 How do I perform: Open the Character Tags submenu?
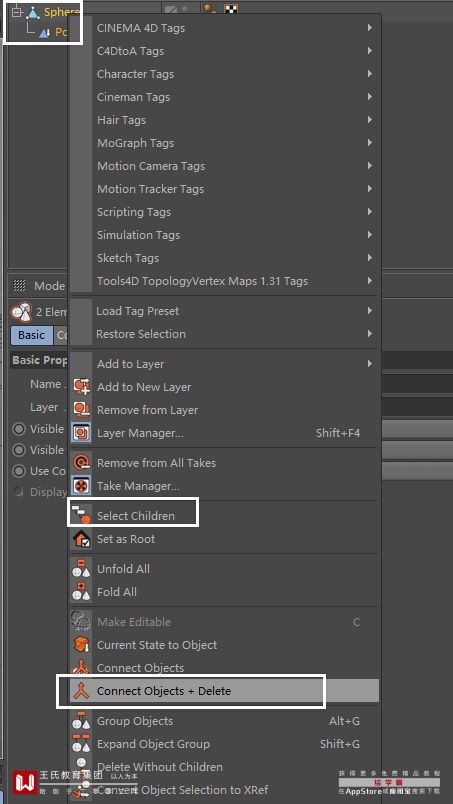225,74
